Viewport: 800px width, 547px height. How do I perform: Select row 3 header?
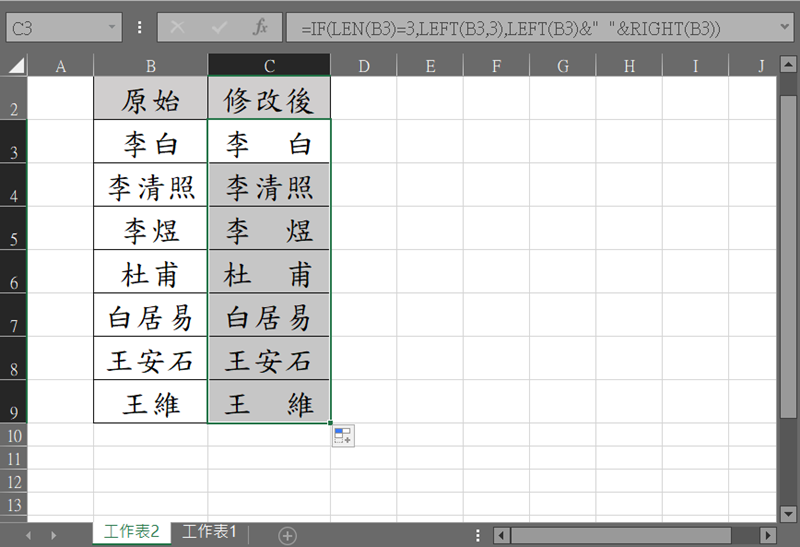point(14,141)
